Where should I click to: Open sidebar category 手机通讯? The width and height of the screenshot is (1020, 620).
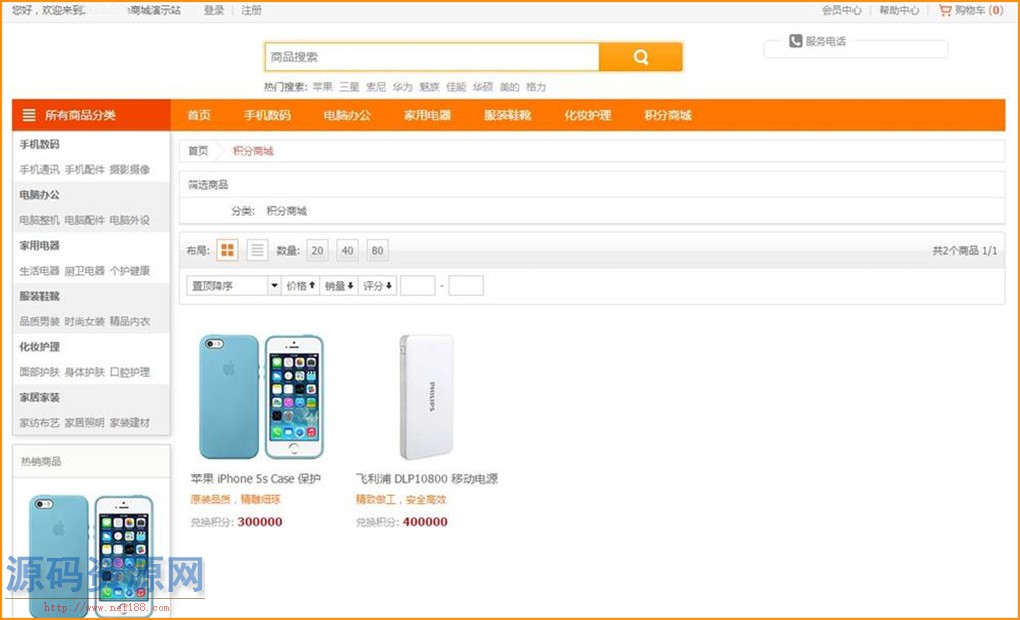coord(39,169)
